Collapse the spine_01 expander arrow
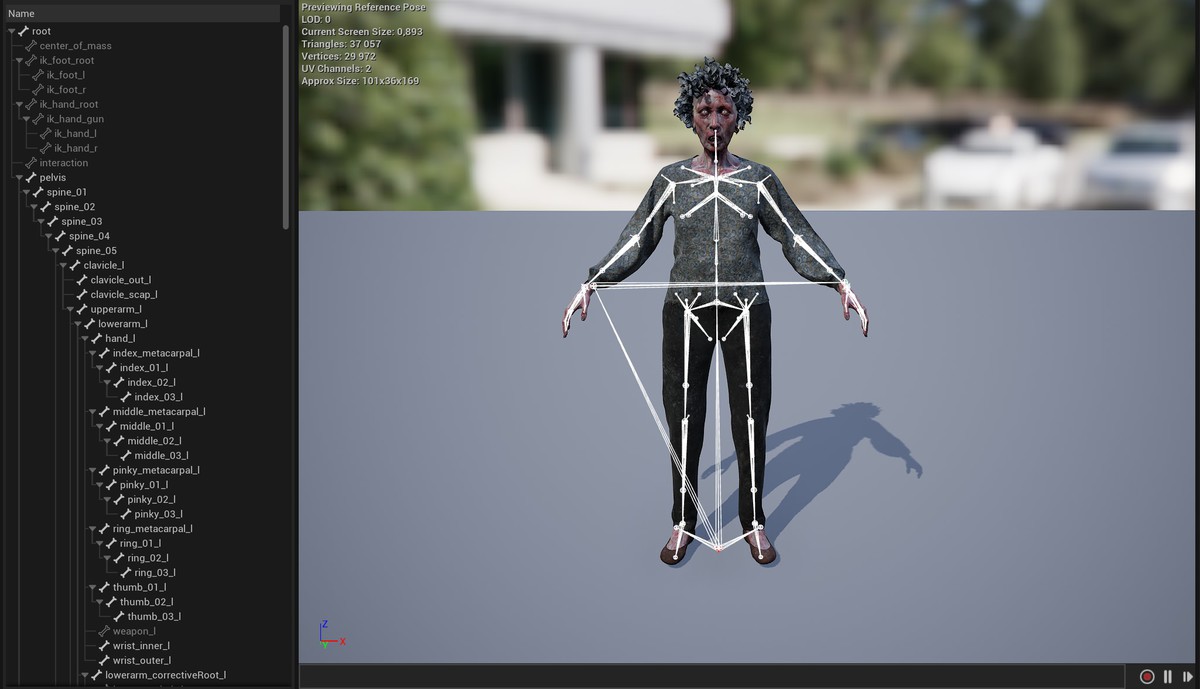 click(x=26, y=192)
